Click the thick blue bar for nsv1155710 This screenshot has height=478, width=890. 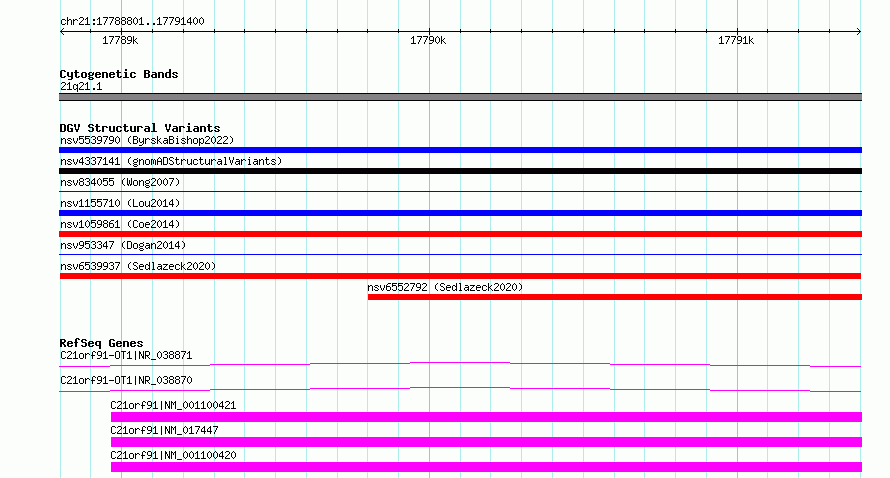[460, 213]
